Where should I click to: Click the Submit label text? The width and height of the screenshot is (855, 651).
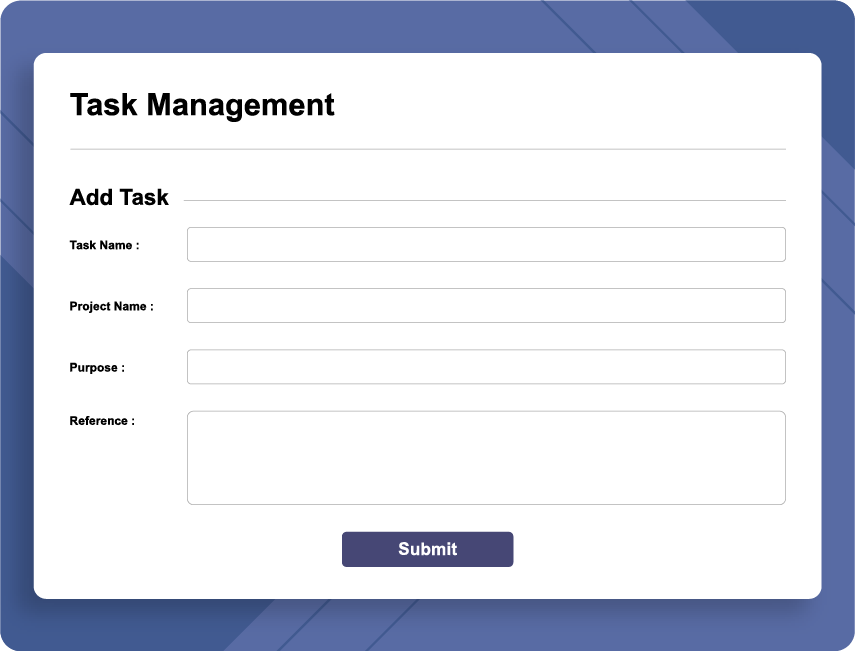(x=427, y=549)
